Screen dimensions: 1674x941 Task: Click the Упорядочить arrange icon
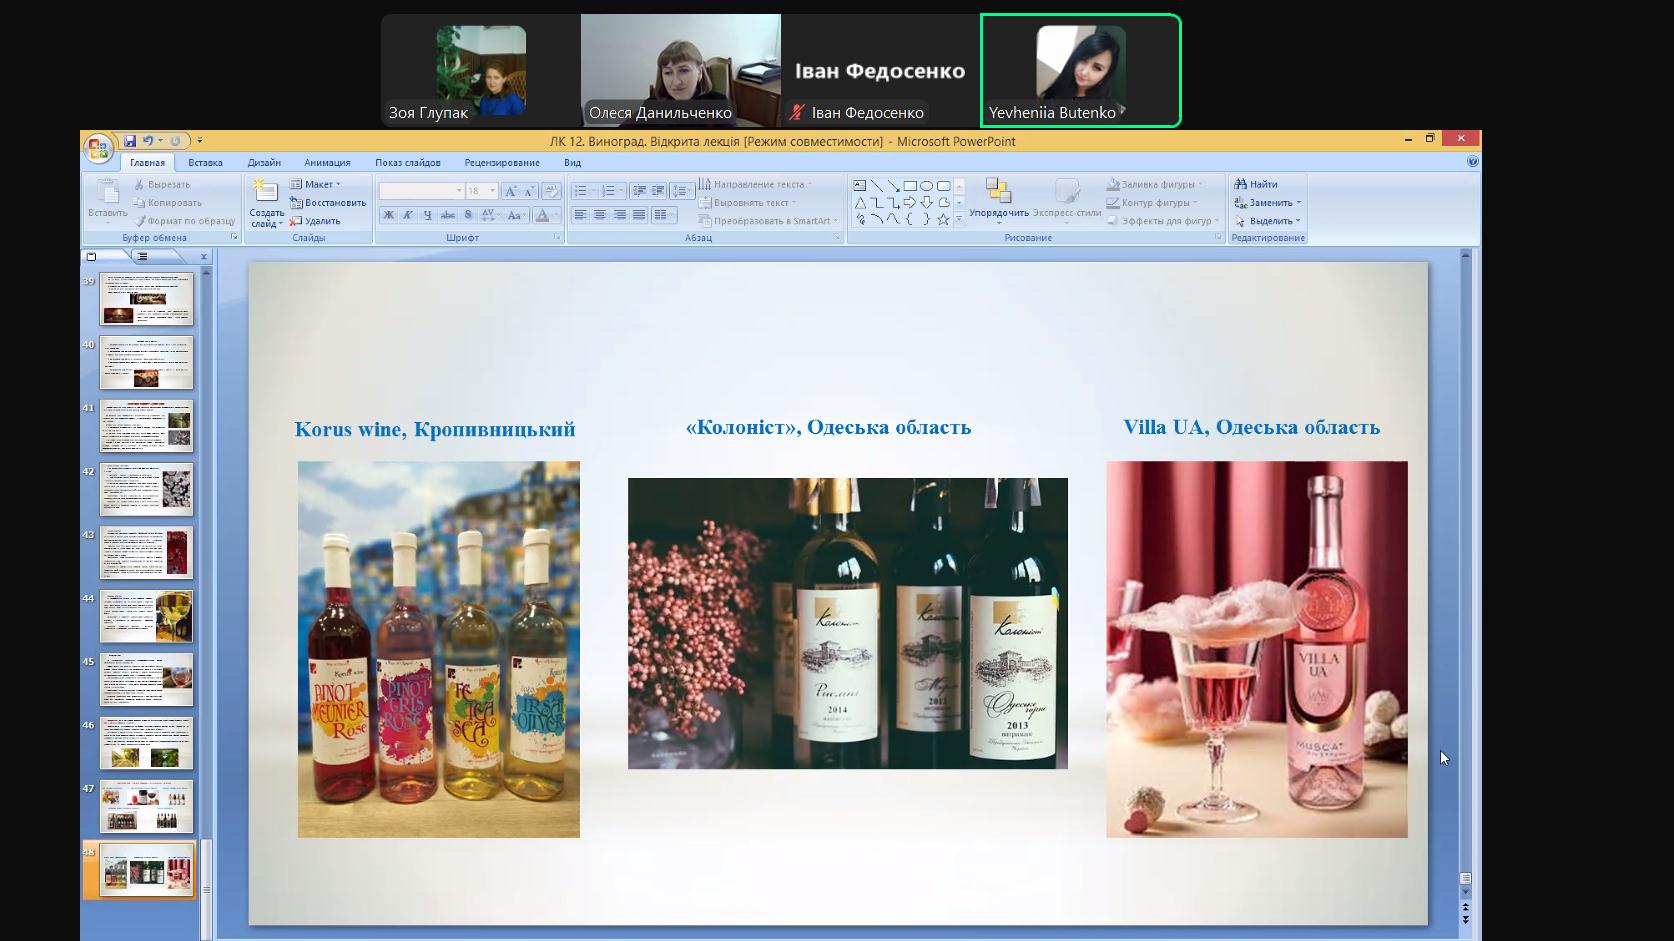point(998,191)
